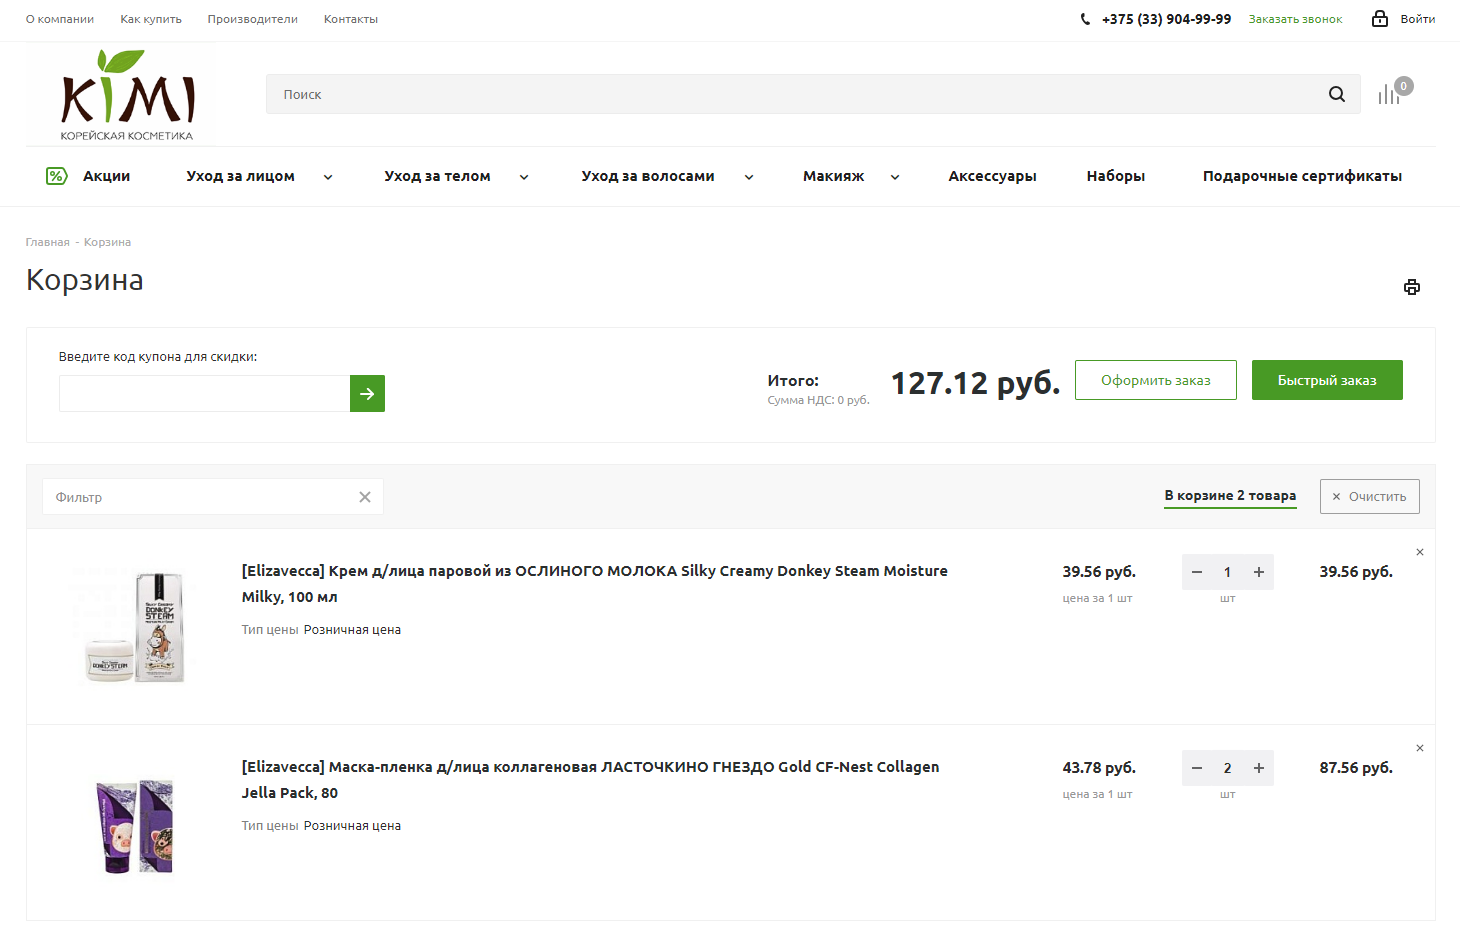Open the Акции menu item
The height and width of the screenshot is (931, 1460).
point(106,176)
